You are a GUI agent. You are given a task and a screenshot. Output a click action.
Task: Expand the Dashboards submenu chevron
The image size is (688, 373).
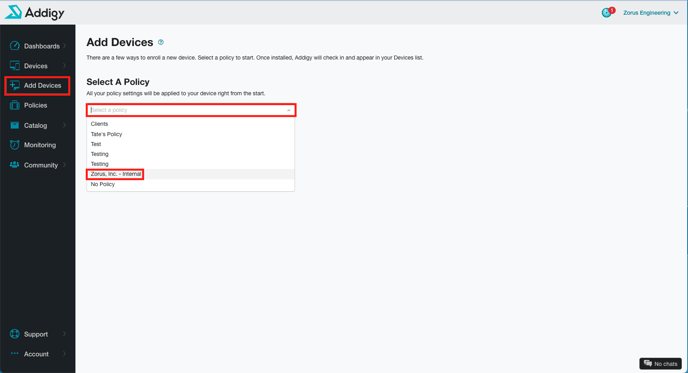[64, 46]
